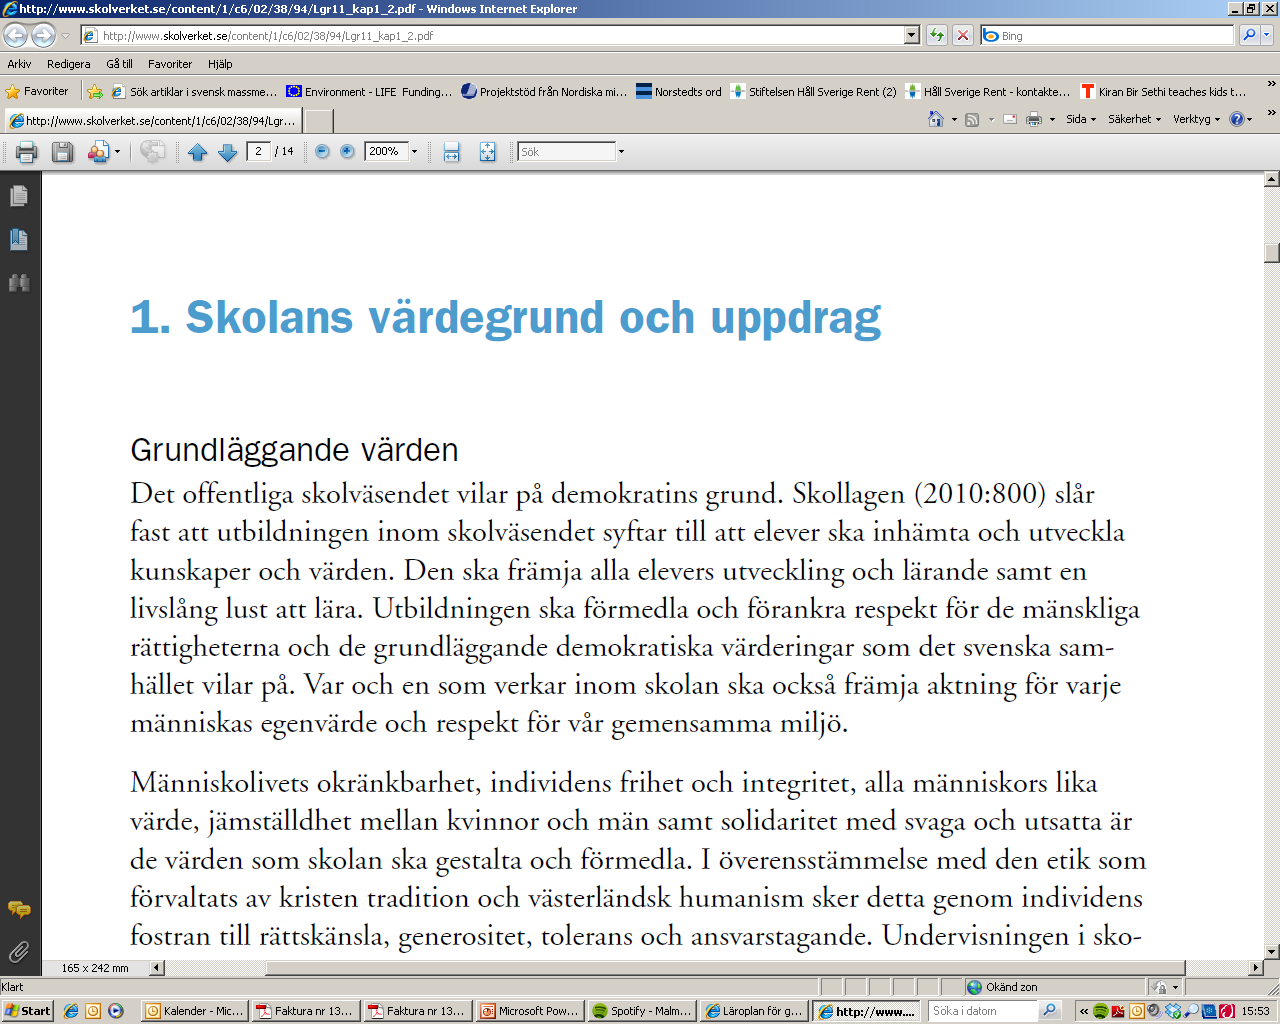
Task: Open the Verktyg dropdown menu
Action: click(1196, 119)
